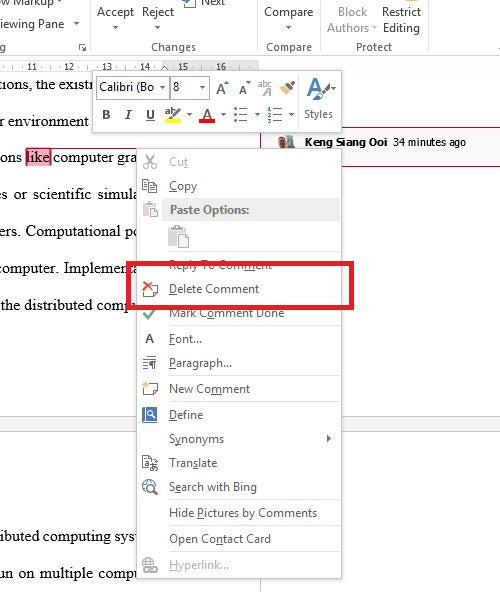Image resolution: width=500 pixels, height=592 pixels.
Task: Open the font name Calibri dropdown
Action: pyautogui.click(x=162, y=87)
